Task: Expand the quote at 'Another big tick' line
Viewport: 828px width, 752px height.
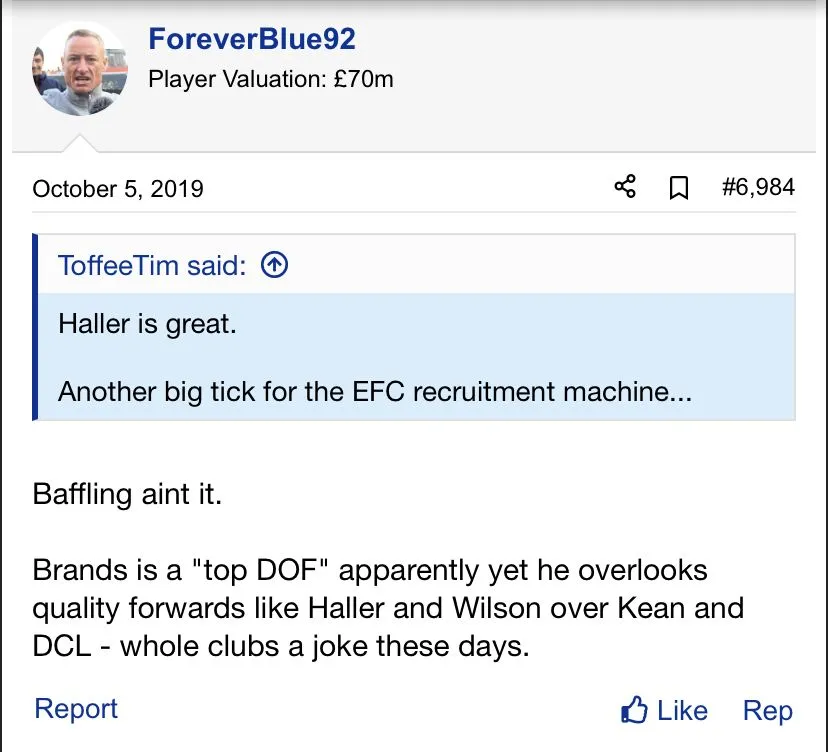Action: click(x=374, y=390)
